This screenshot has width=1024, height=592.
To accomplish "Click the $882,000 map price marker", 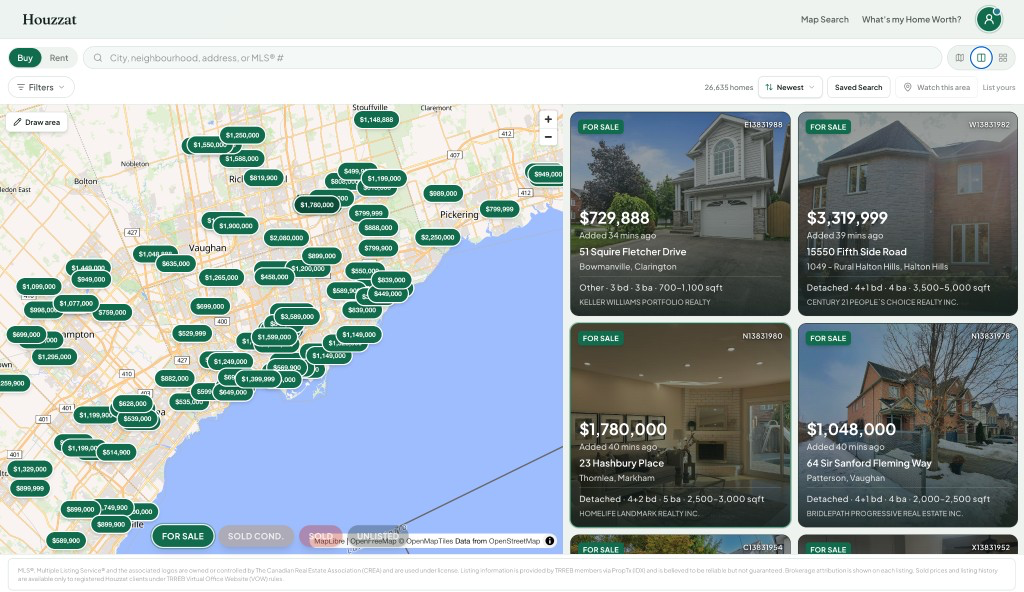I will [x=174, y=378].
